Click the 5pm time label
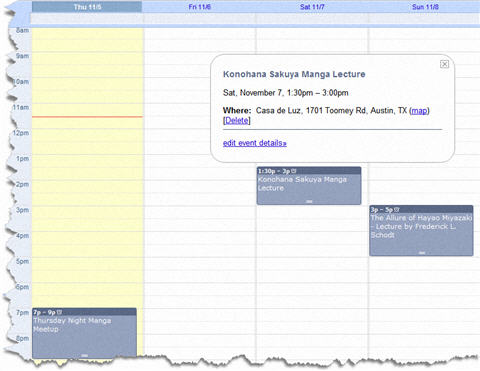This screenshot has width=480, height=371. click(x=22, y=261)
